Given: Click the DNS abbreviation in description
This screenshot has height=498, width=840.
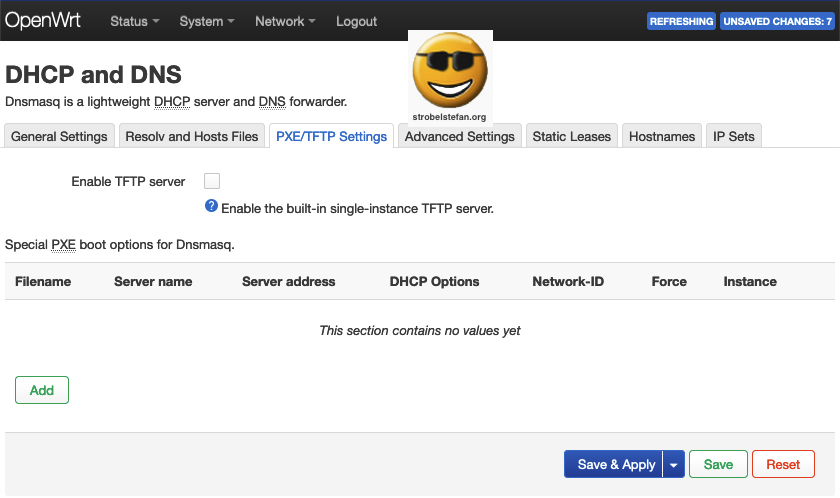Looking at the screenshot, I should click(272, 102).
